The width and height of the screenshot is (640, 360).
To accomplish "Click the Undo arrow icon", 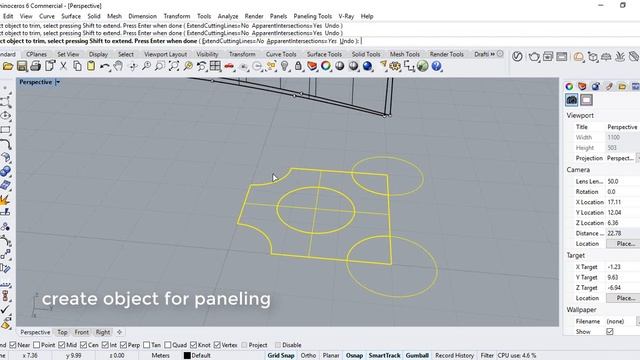I will pos(105,66).
